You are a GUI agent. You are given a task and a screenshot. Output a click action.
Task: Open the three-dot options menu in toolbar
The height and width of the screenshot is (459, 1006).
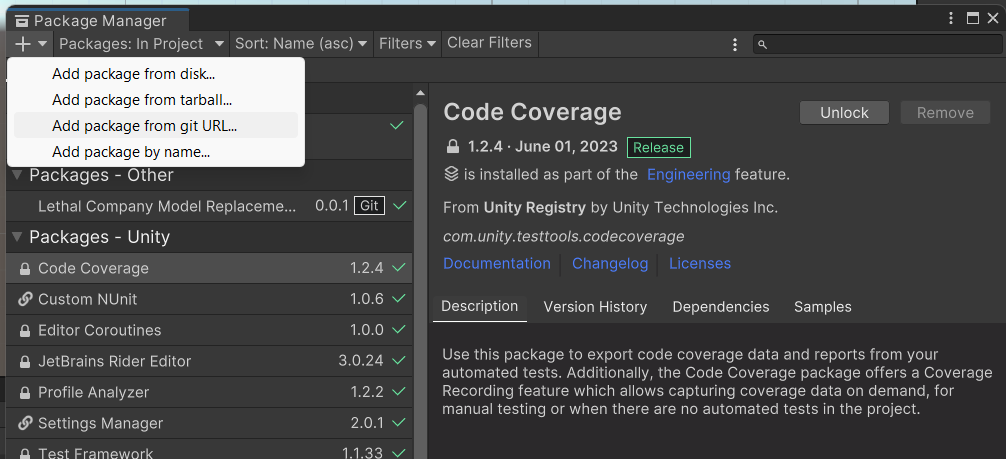(735, 44)
